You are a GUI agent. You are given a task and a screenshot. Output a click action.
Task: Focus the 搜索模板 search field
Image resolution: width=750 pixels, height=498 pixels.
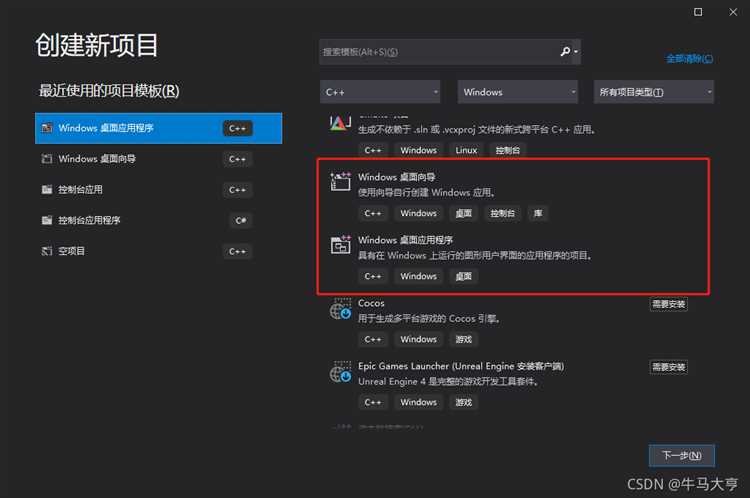[x=439, y=52]
